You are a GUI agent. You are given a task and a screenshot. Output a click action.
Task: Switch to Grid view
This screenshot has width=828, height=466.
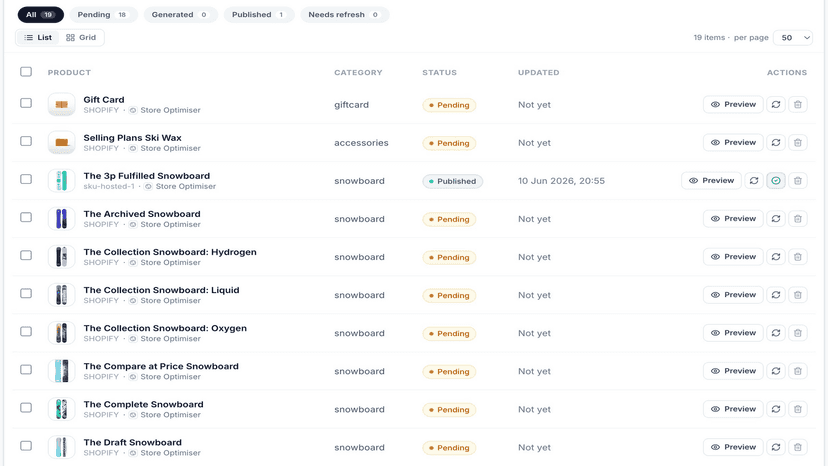tap(81, 38)
